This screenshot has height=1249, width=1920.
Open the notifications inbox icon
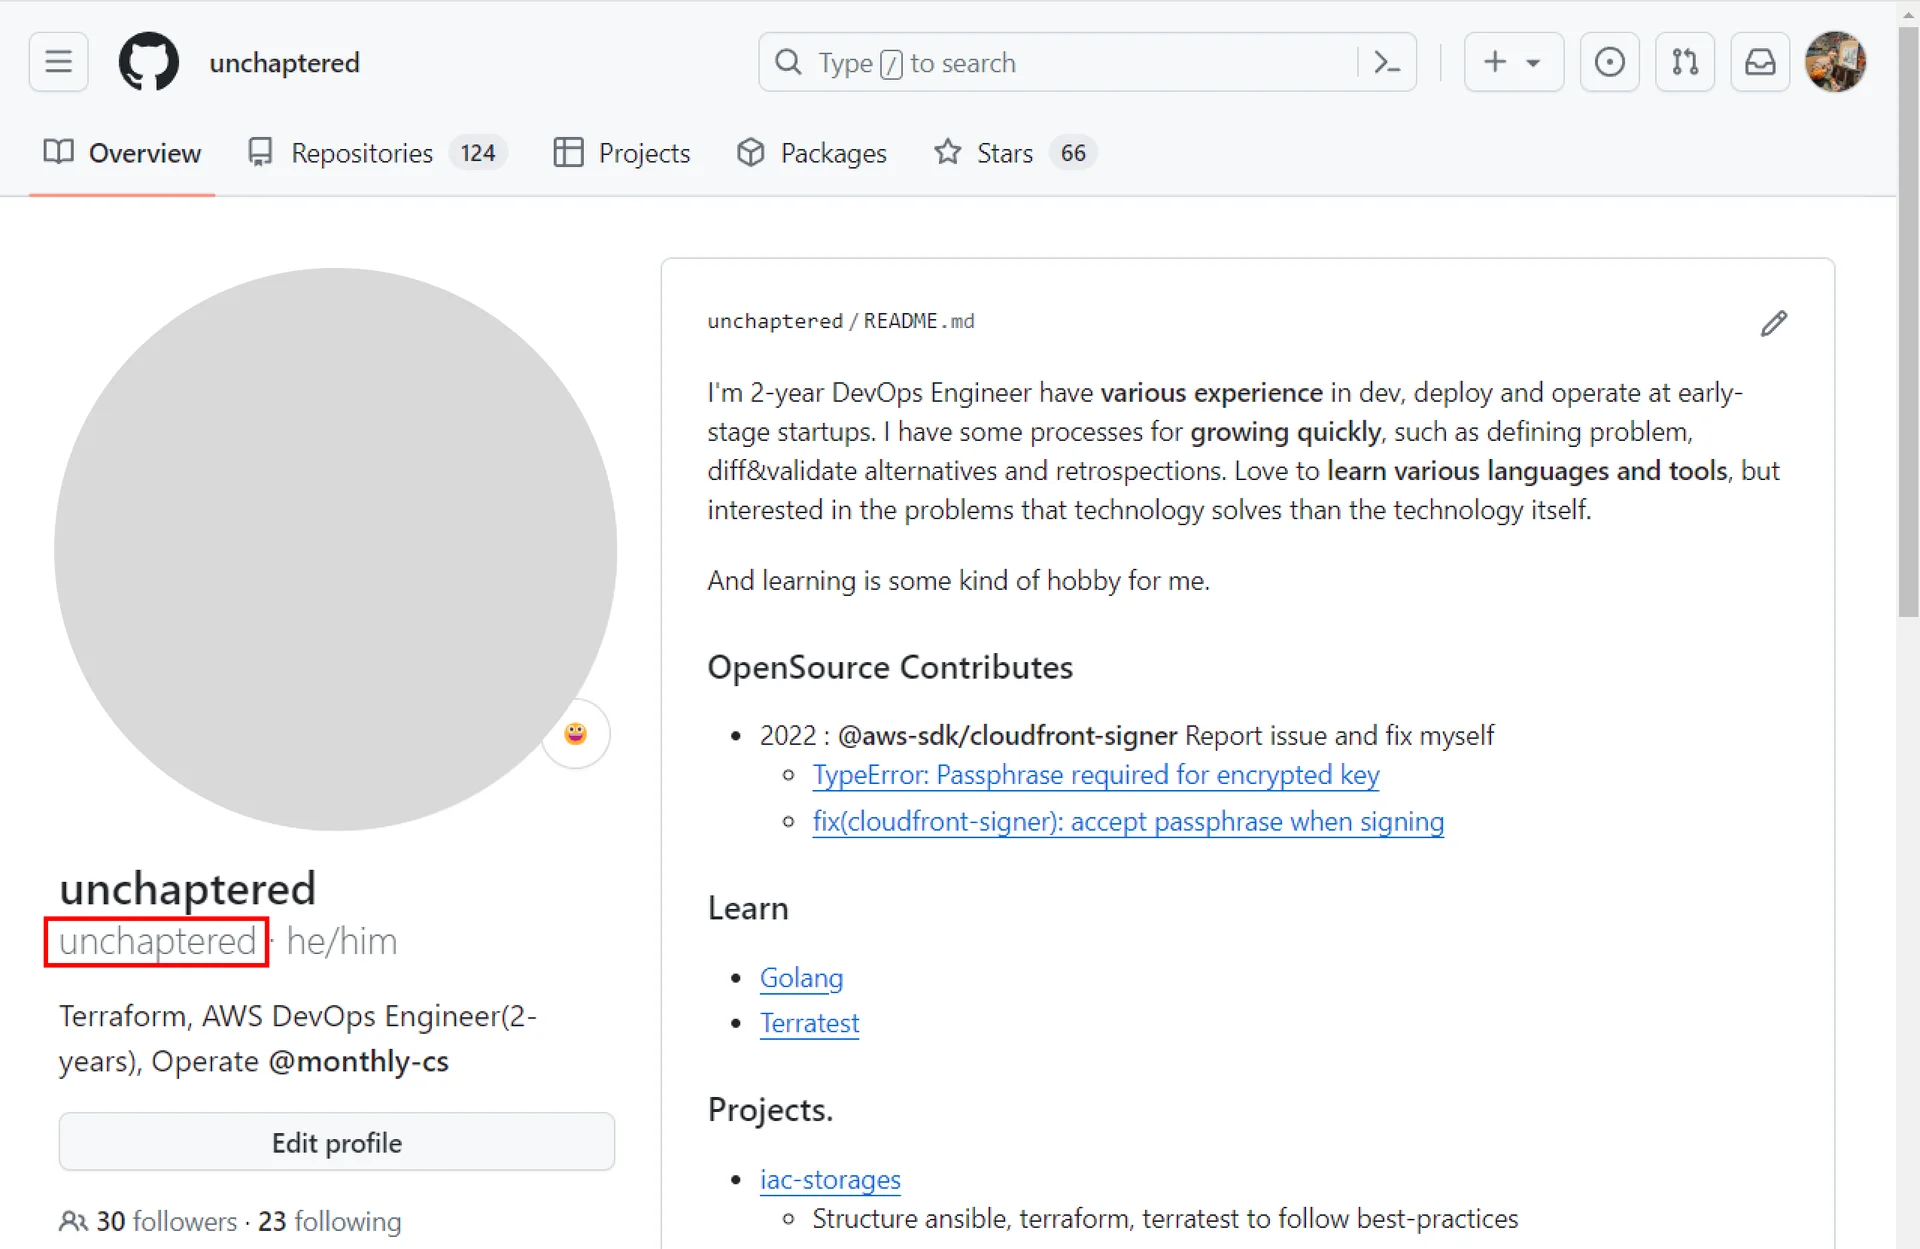1760,62
